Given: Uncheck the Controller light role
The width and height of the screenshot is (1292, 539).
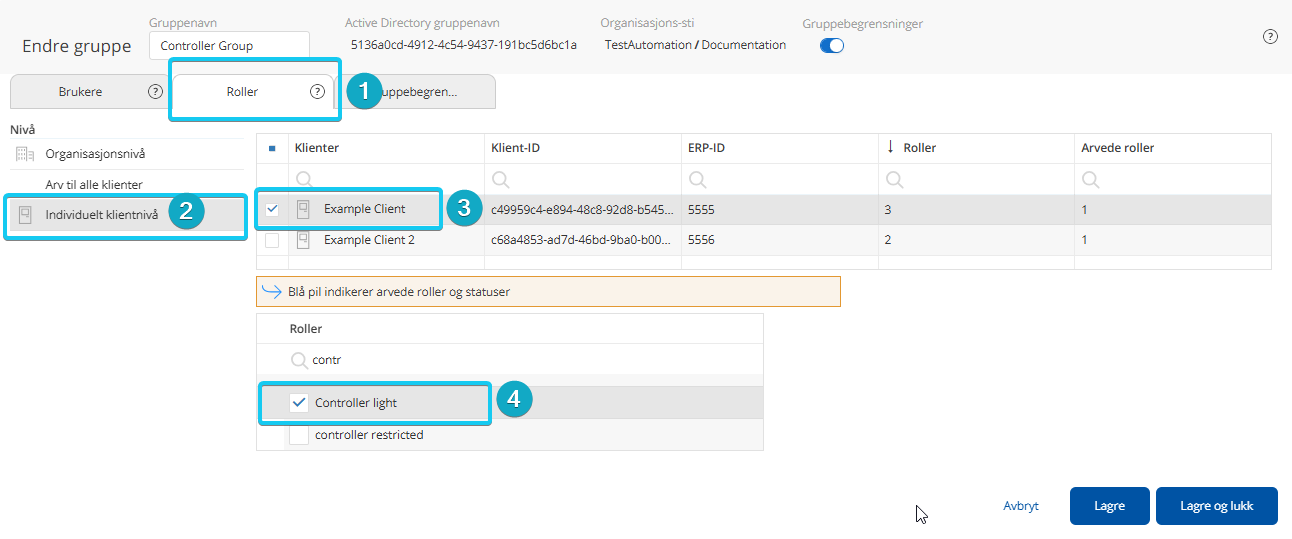Looking at the screenshot, I should (x=298, y=403).
